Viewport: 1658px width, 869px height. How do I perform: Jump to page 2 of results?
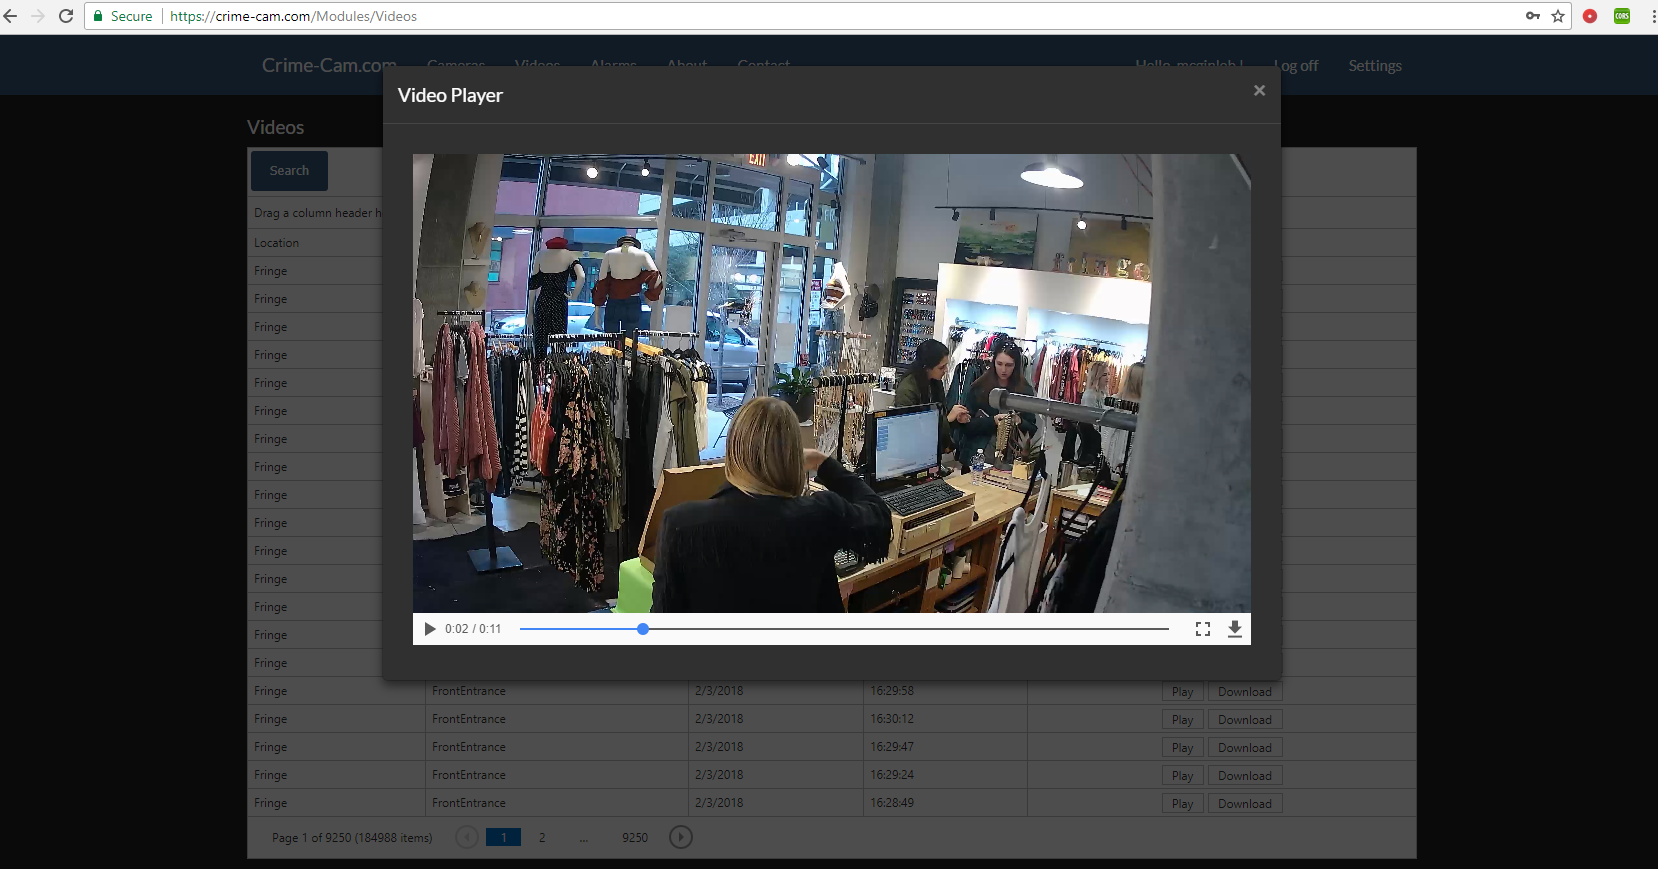[542, 838]
